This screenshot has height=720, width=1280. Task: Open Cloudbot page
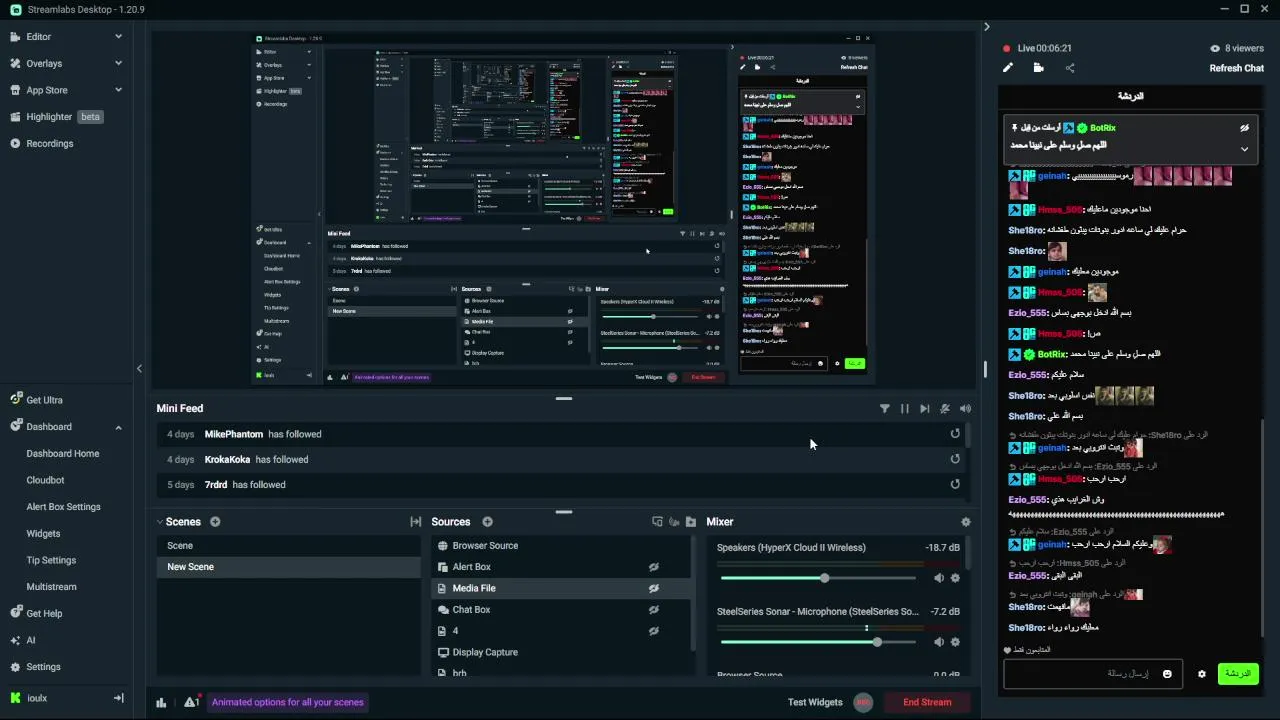tap(45, 480)
